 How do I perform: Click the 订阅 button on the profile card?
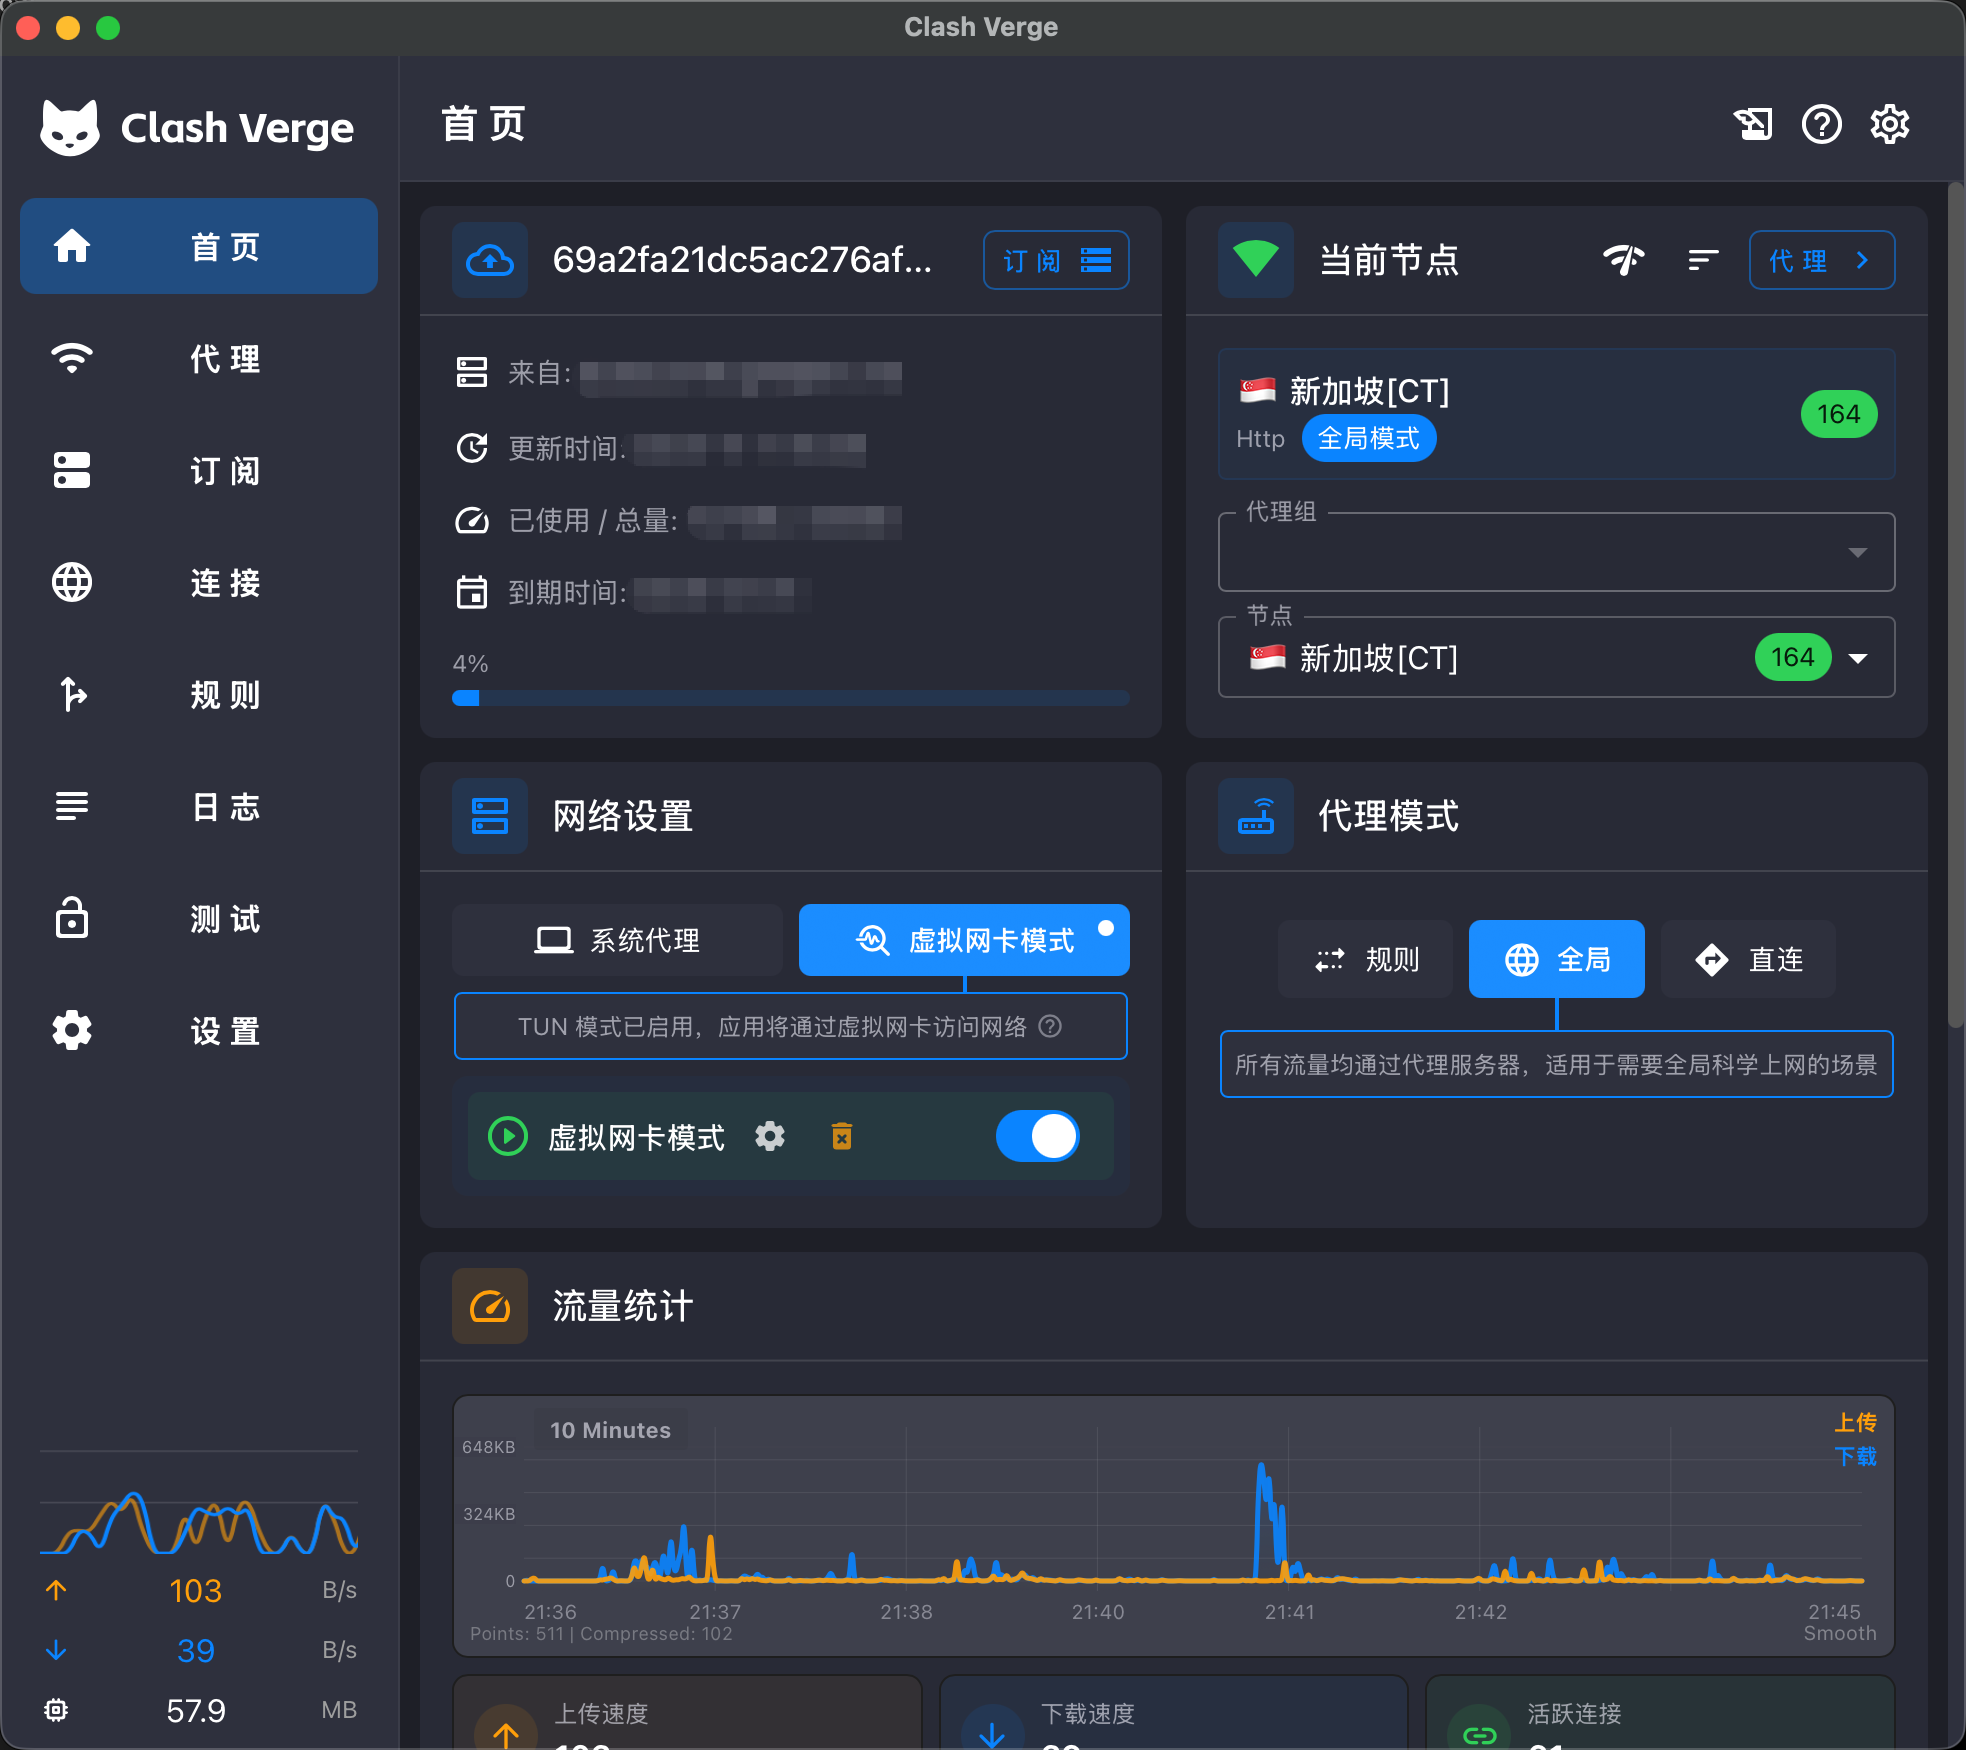(x=1056, y=260)
